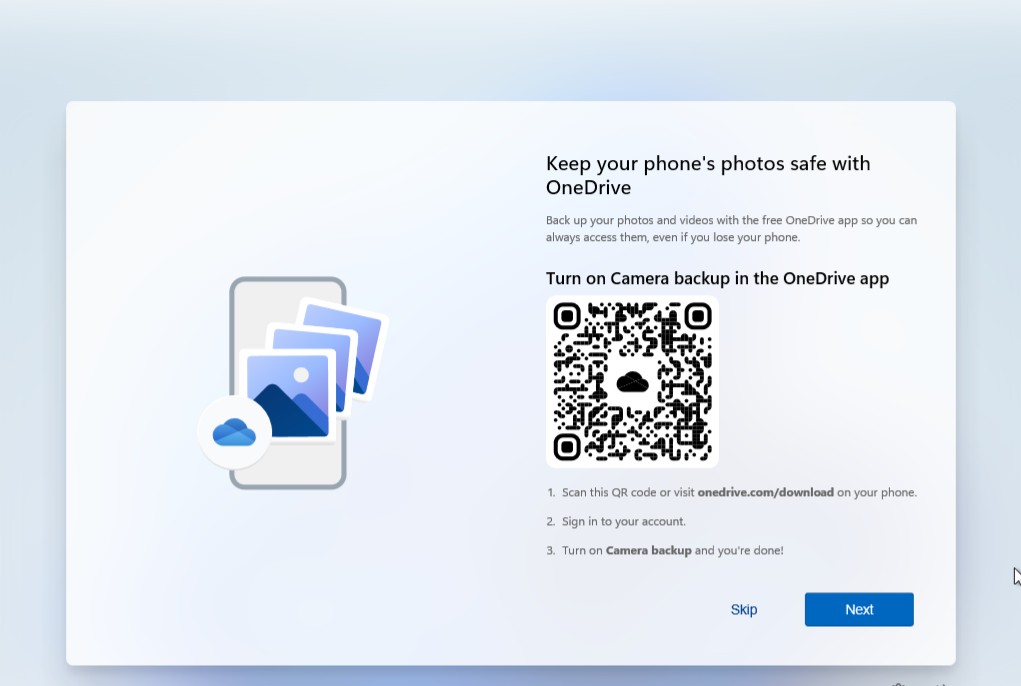1021x686 pixels.
Task: Click the bold Camera backup text in step 3
Action: coord(648,550)
